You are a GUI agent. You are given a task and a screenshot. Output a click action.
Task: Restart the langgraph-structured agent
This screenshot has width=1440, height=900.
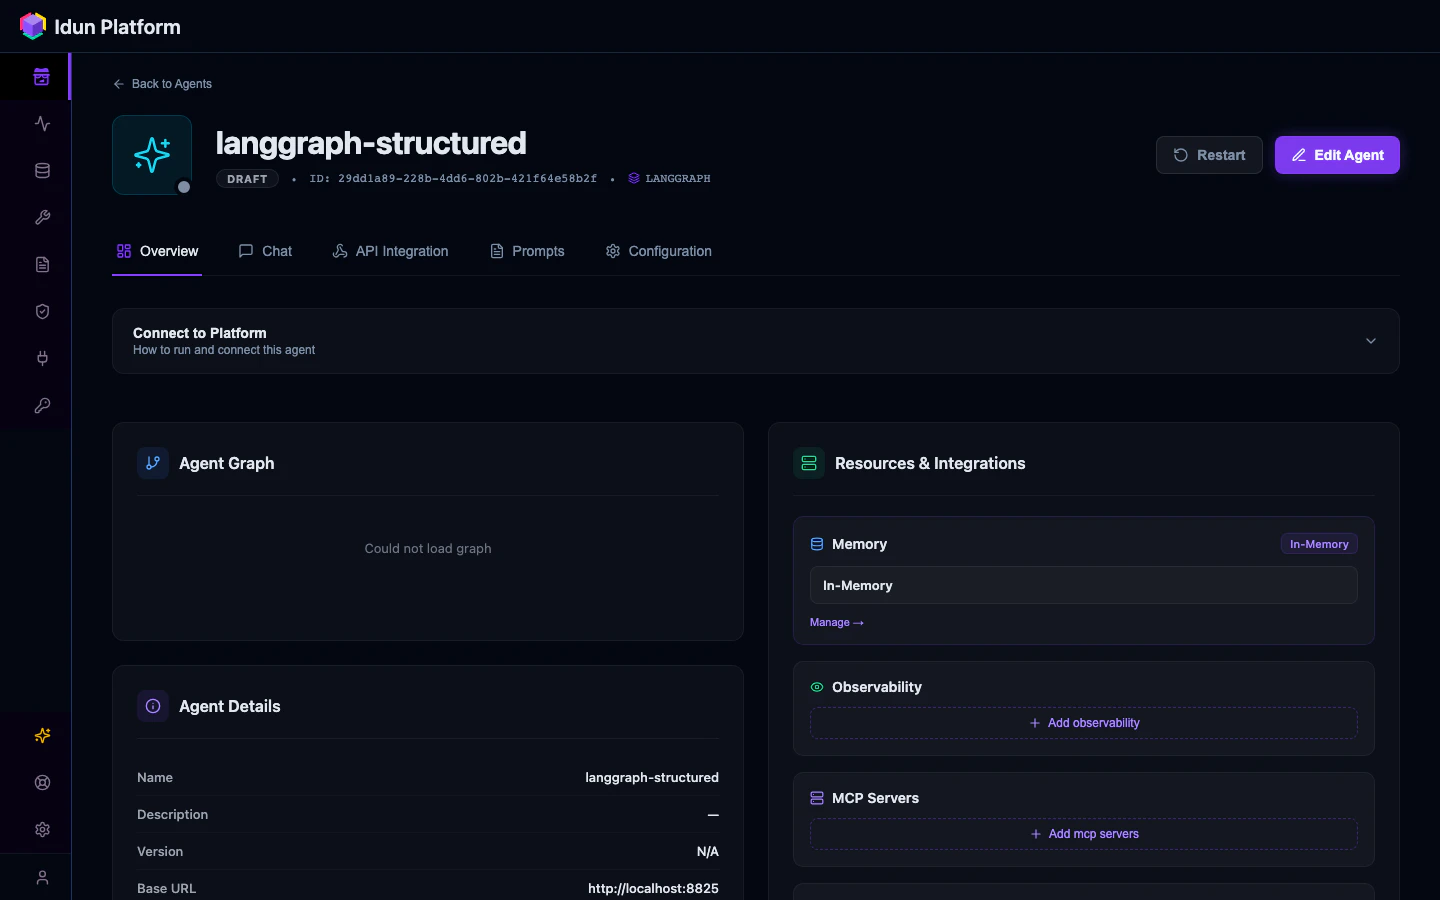(x=1209, y=155)
